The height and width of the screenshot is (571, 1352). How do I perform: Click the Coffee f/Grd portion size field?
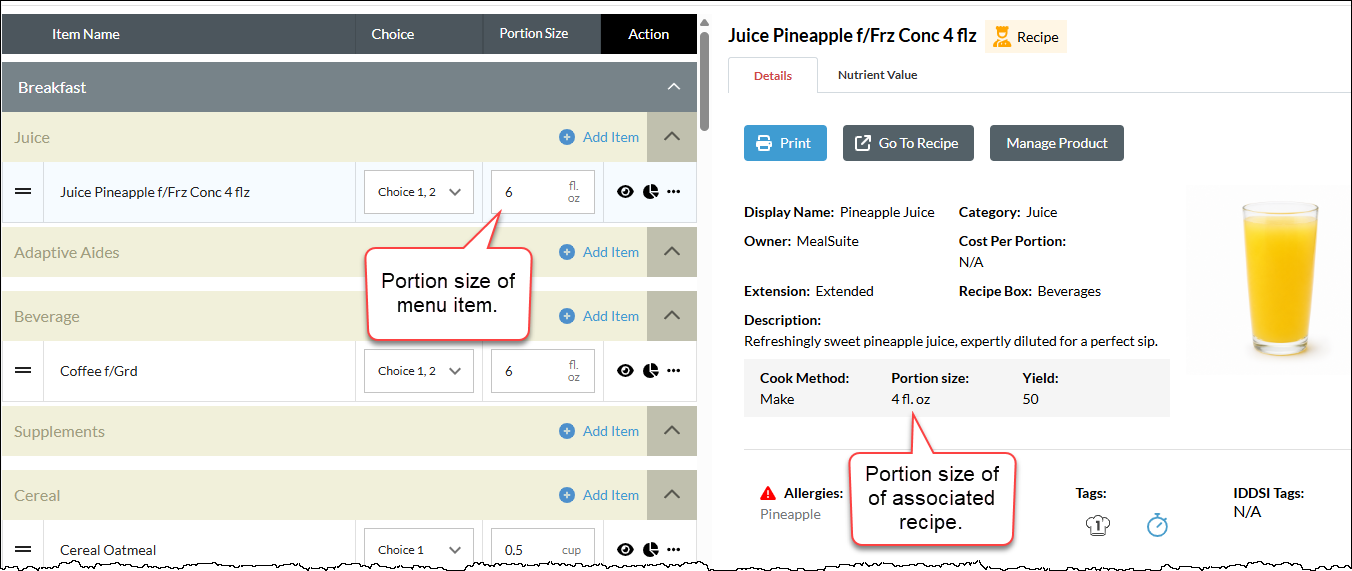click(543, 371)
